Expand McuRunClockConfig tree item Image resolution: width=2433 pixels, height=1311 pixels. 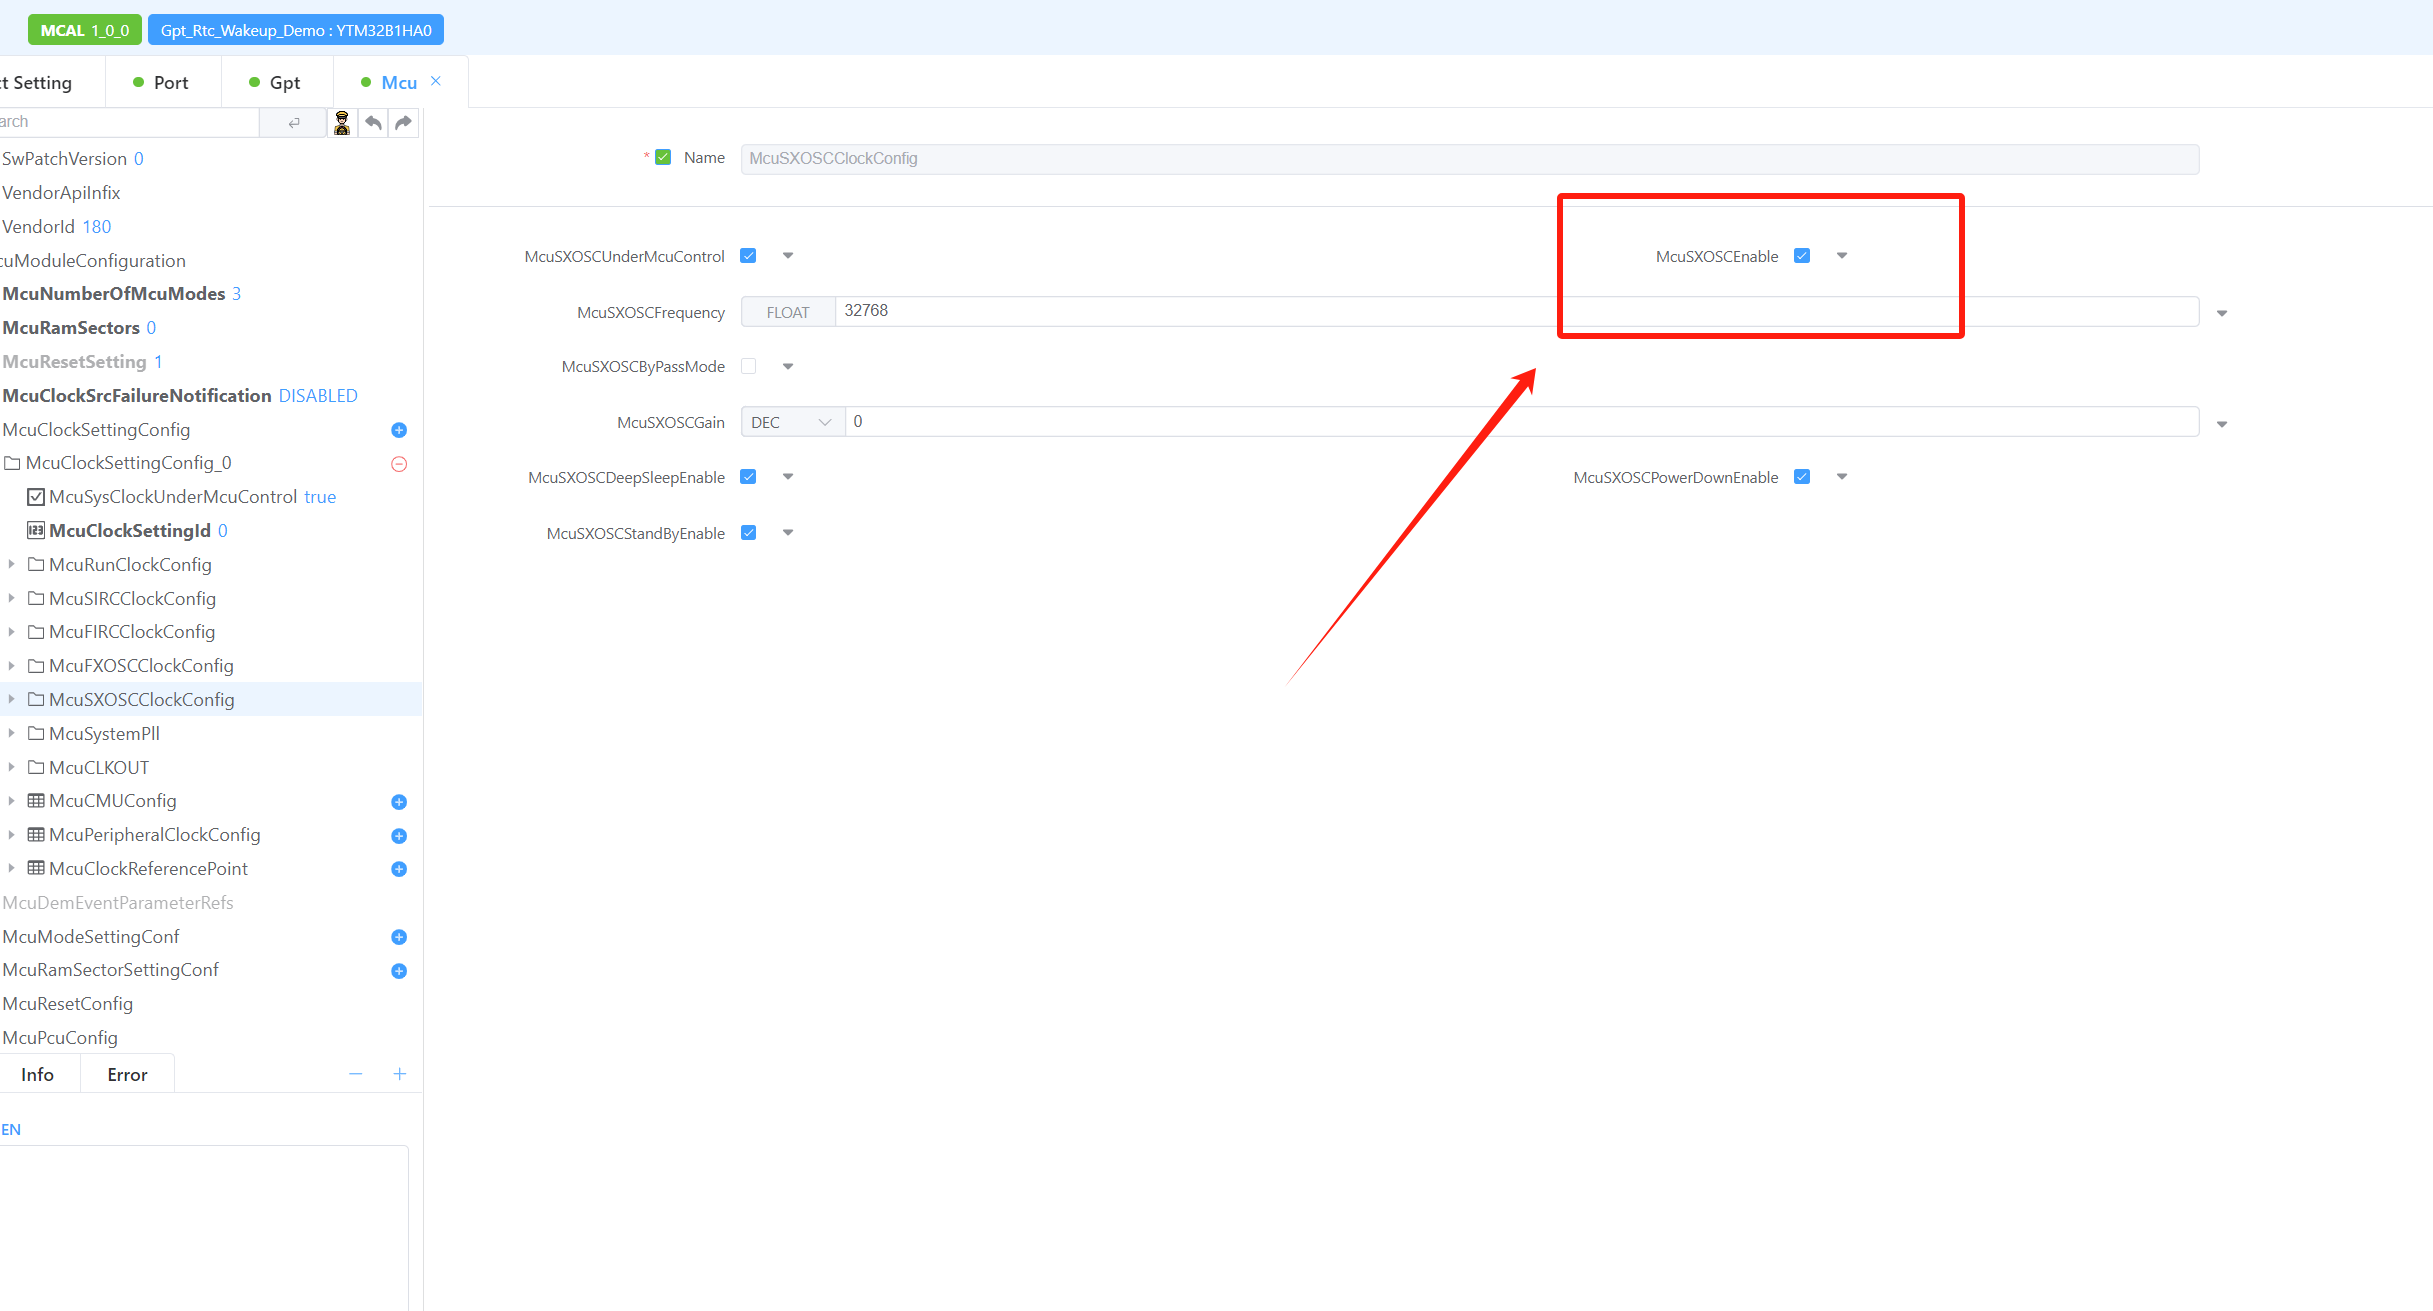coord(13,563)
